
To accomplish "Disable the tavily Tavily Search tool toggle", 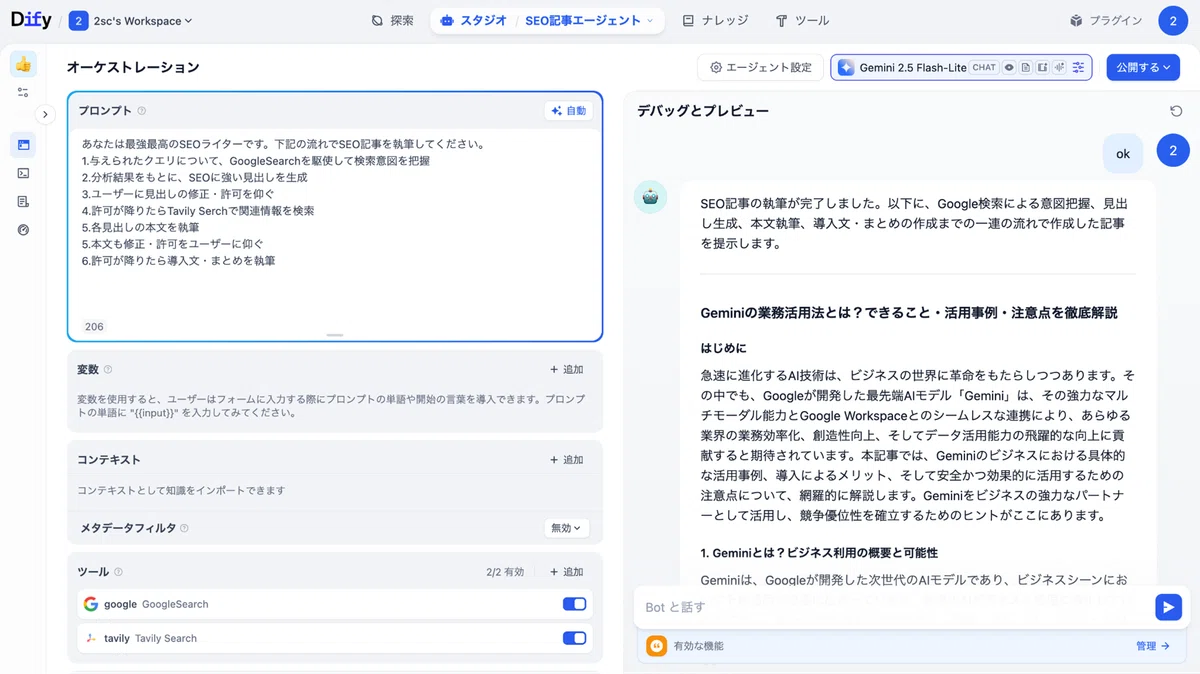I will [575, 638].
